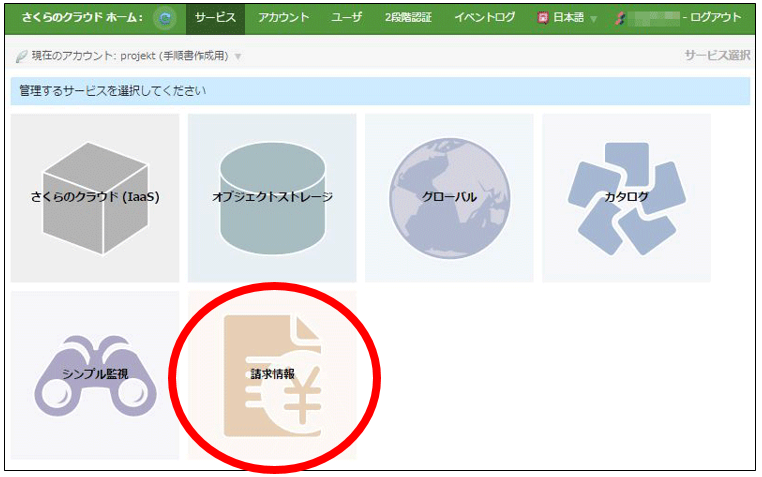Open the カタログ service tile
Screen dimensions: 762x477
pos(626,198)
